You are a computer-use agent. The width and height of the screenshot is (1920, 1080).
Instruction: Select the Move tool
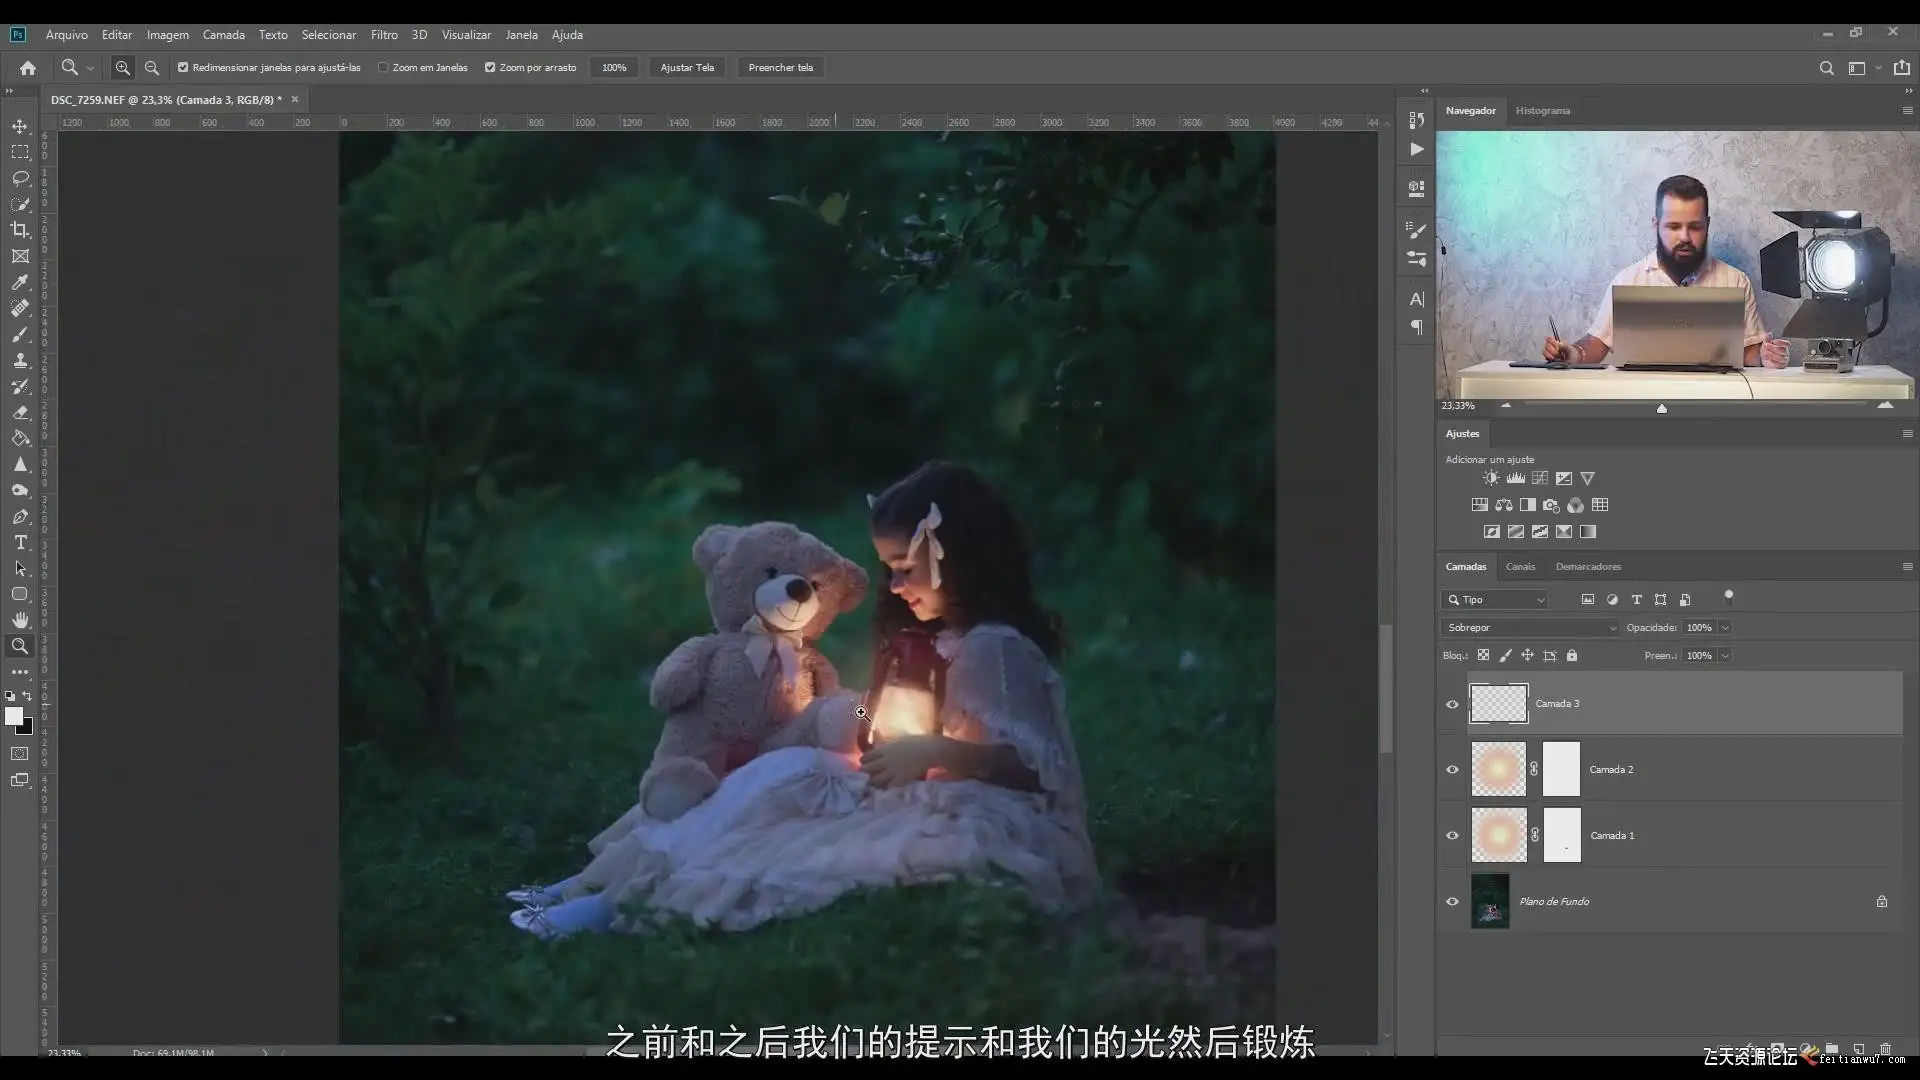[20, 126]
